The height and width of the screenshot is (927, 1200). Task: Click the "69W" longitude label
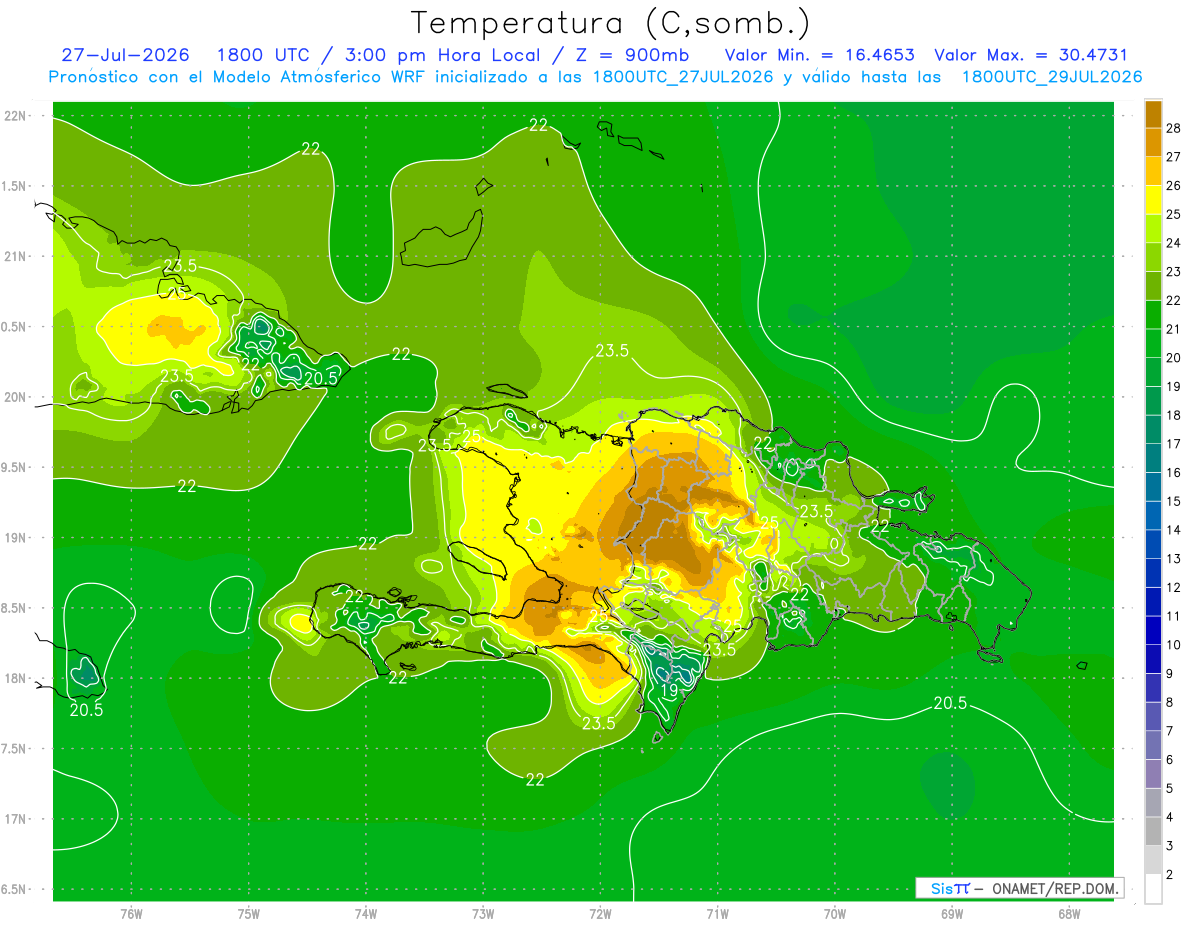pos(951,913)
